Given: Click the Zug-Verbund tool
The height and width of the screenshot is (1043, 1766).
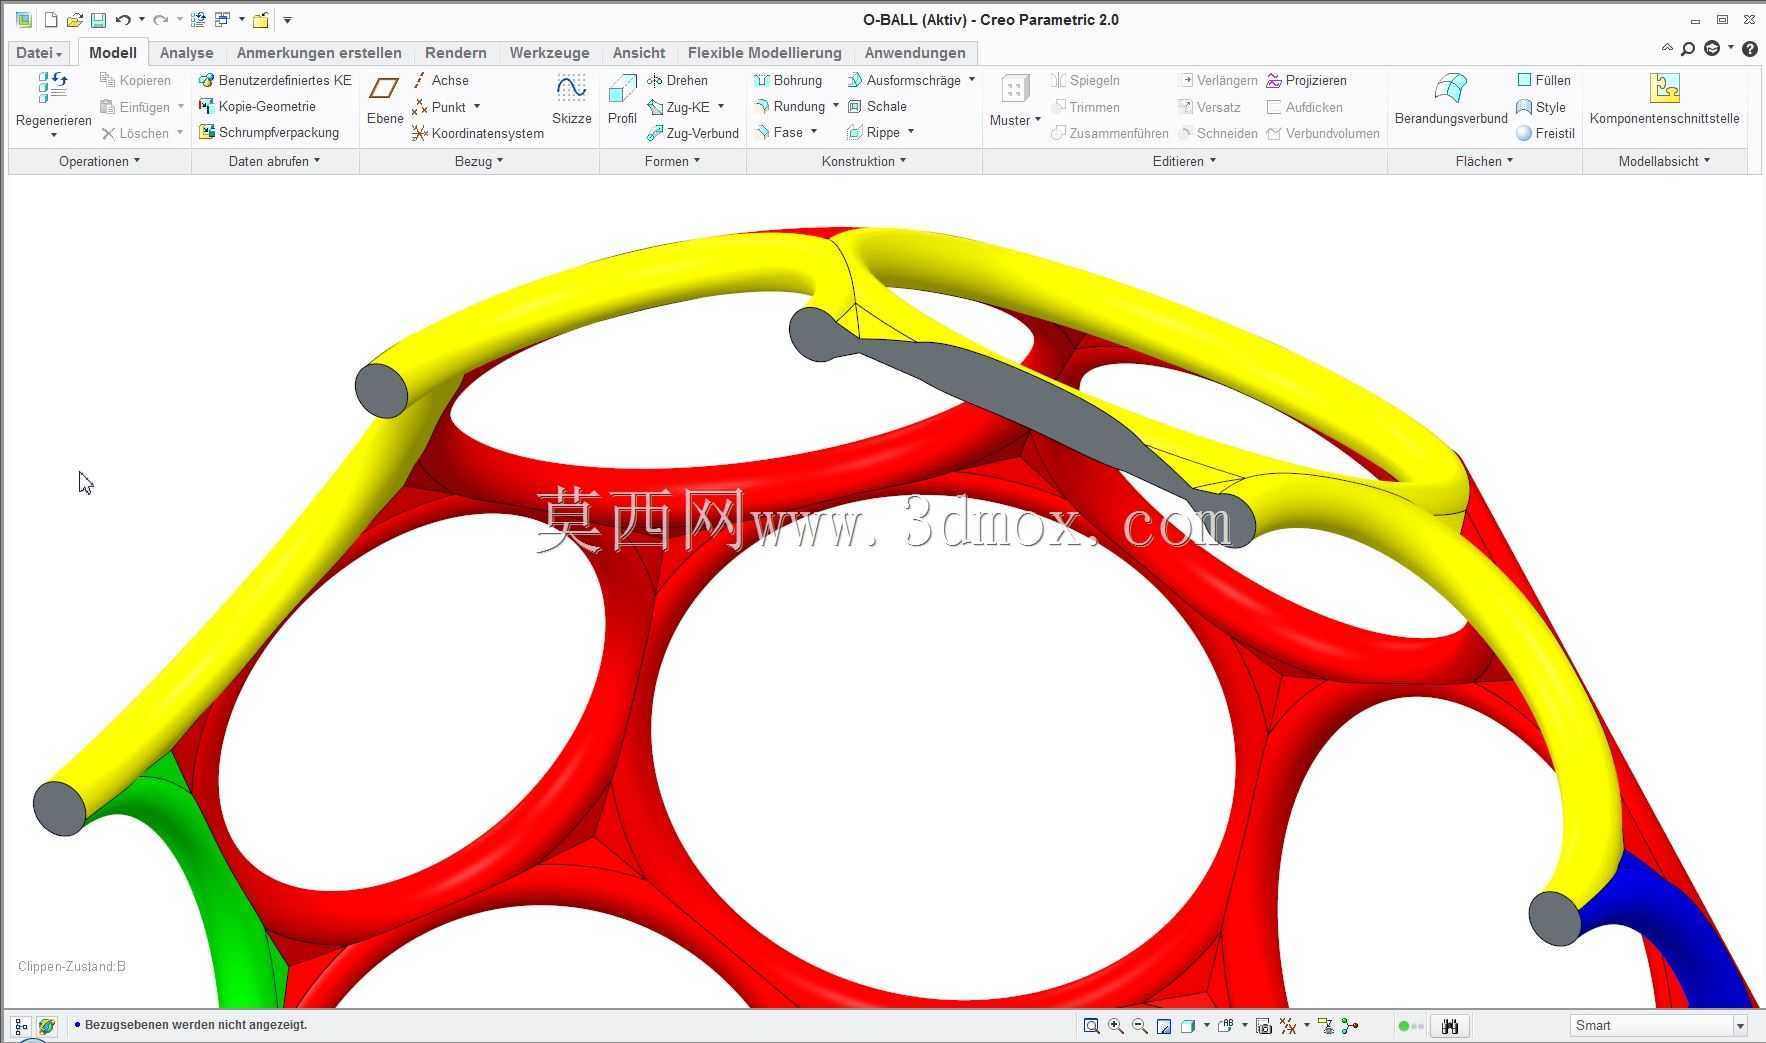Looking at the screenshot, I should pyautogui.click(x=693, y=133).
